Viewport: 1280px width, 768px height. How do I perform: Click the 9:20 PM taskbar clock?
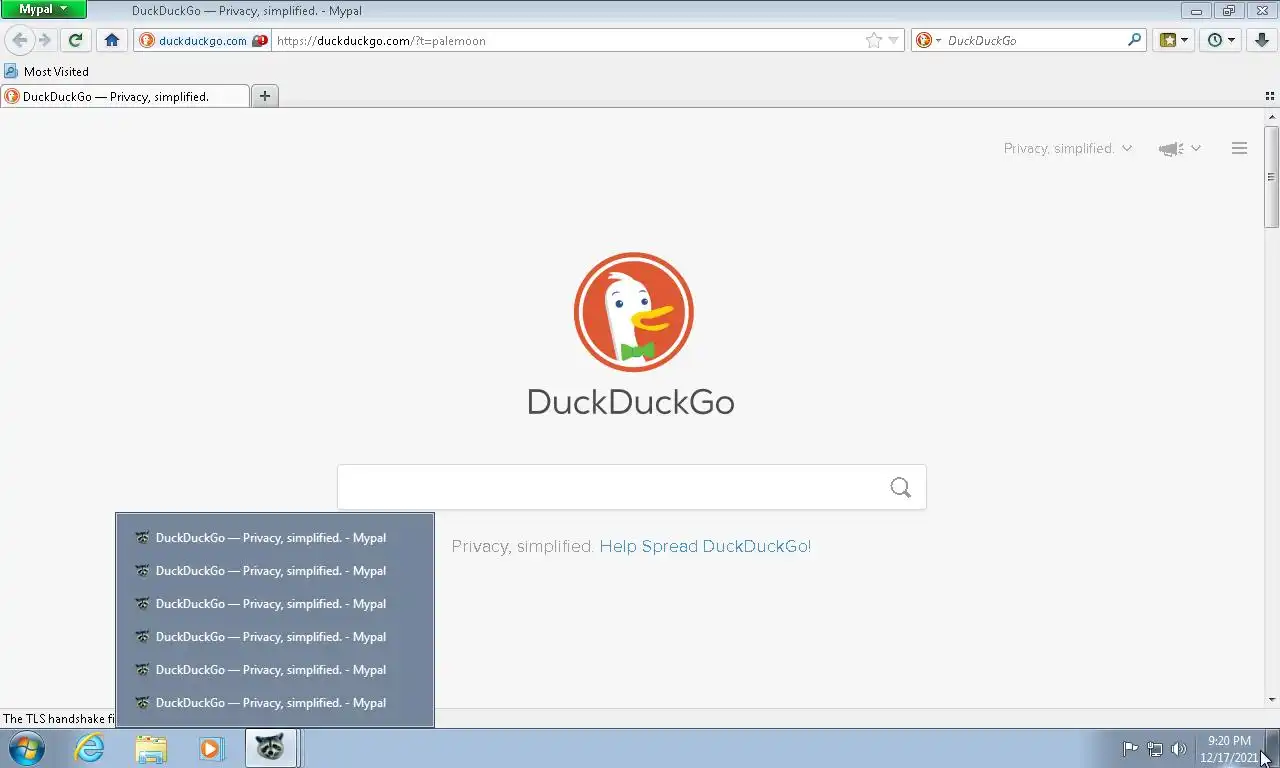(x=1229, y=749)
